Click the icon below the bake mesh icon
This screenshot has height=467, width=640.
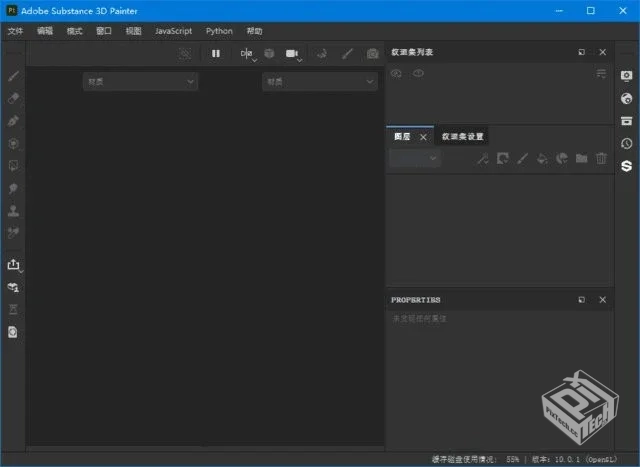[13, 309]
